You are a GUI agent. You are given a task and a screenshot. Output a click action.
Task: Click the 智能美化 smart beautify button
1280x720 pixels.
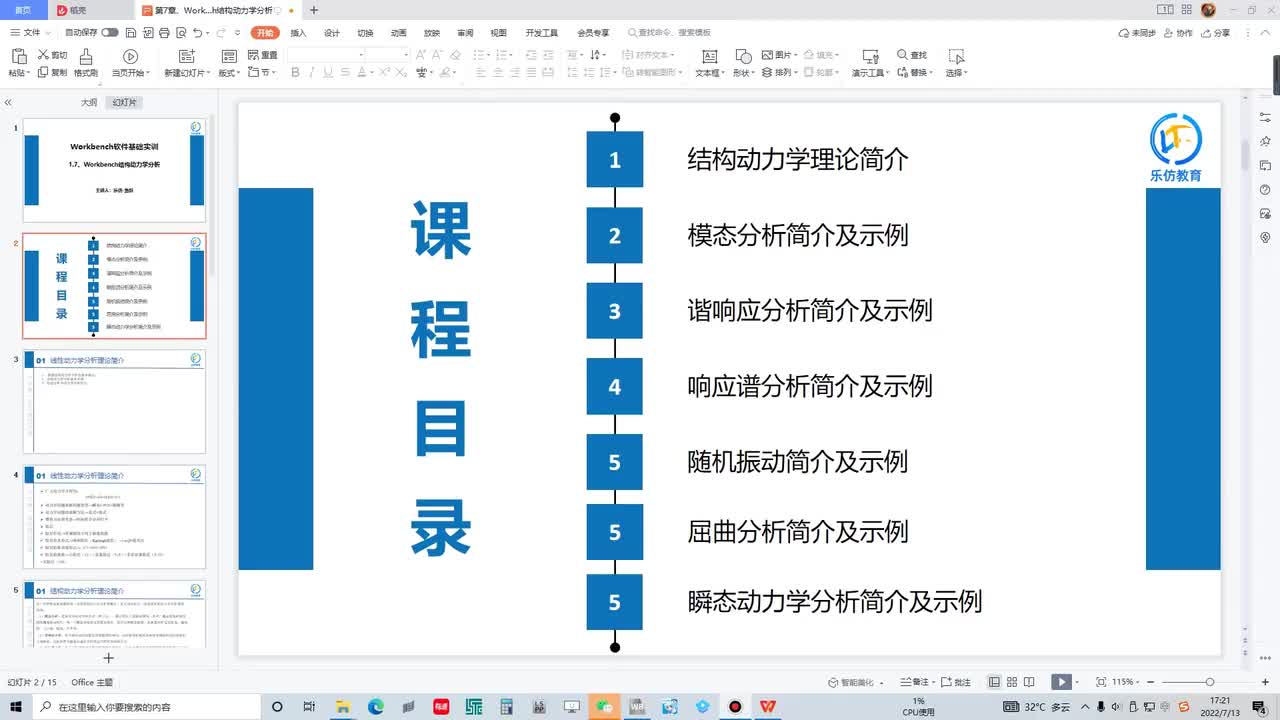click(x=855, y=682)
